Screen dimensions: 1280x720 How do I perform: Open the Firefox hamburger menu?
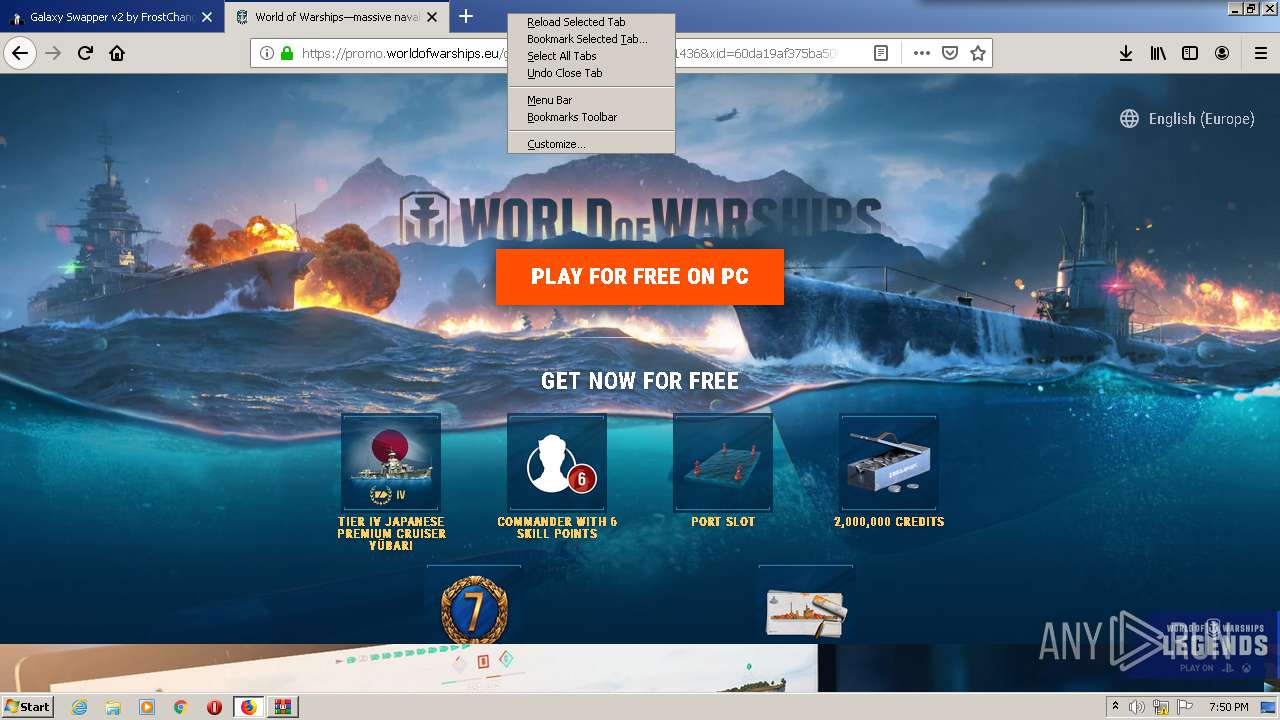(1261, 53)
